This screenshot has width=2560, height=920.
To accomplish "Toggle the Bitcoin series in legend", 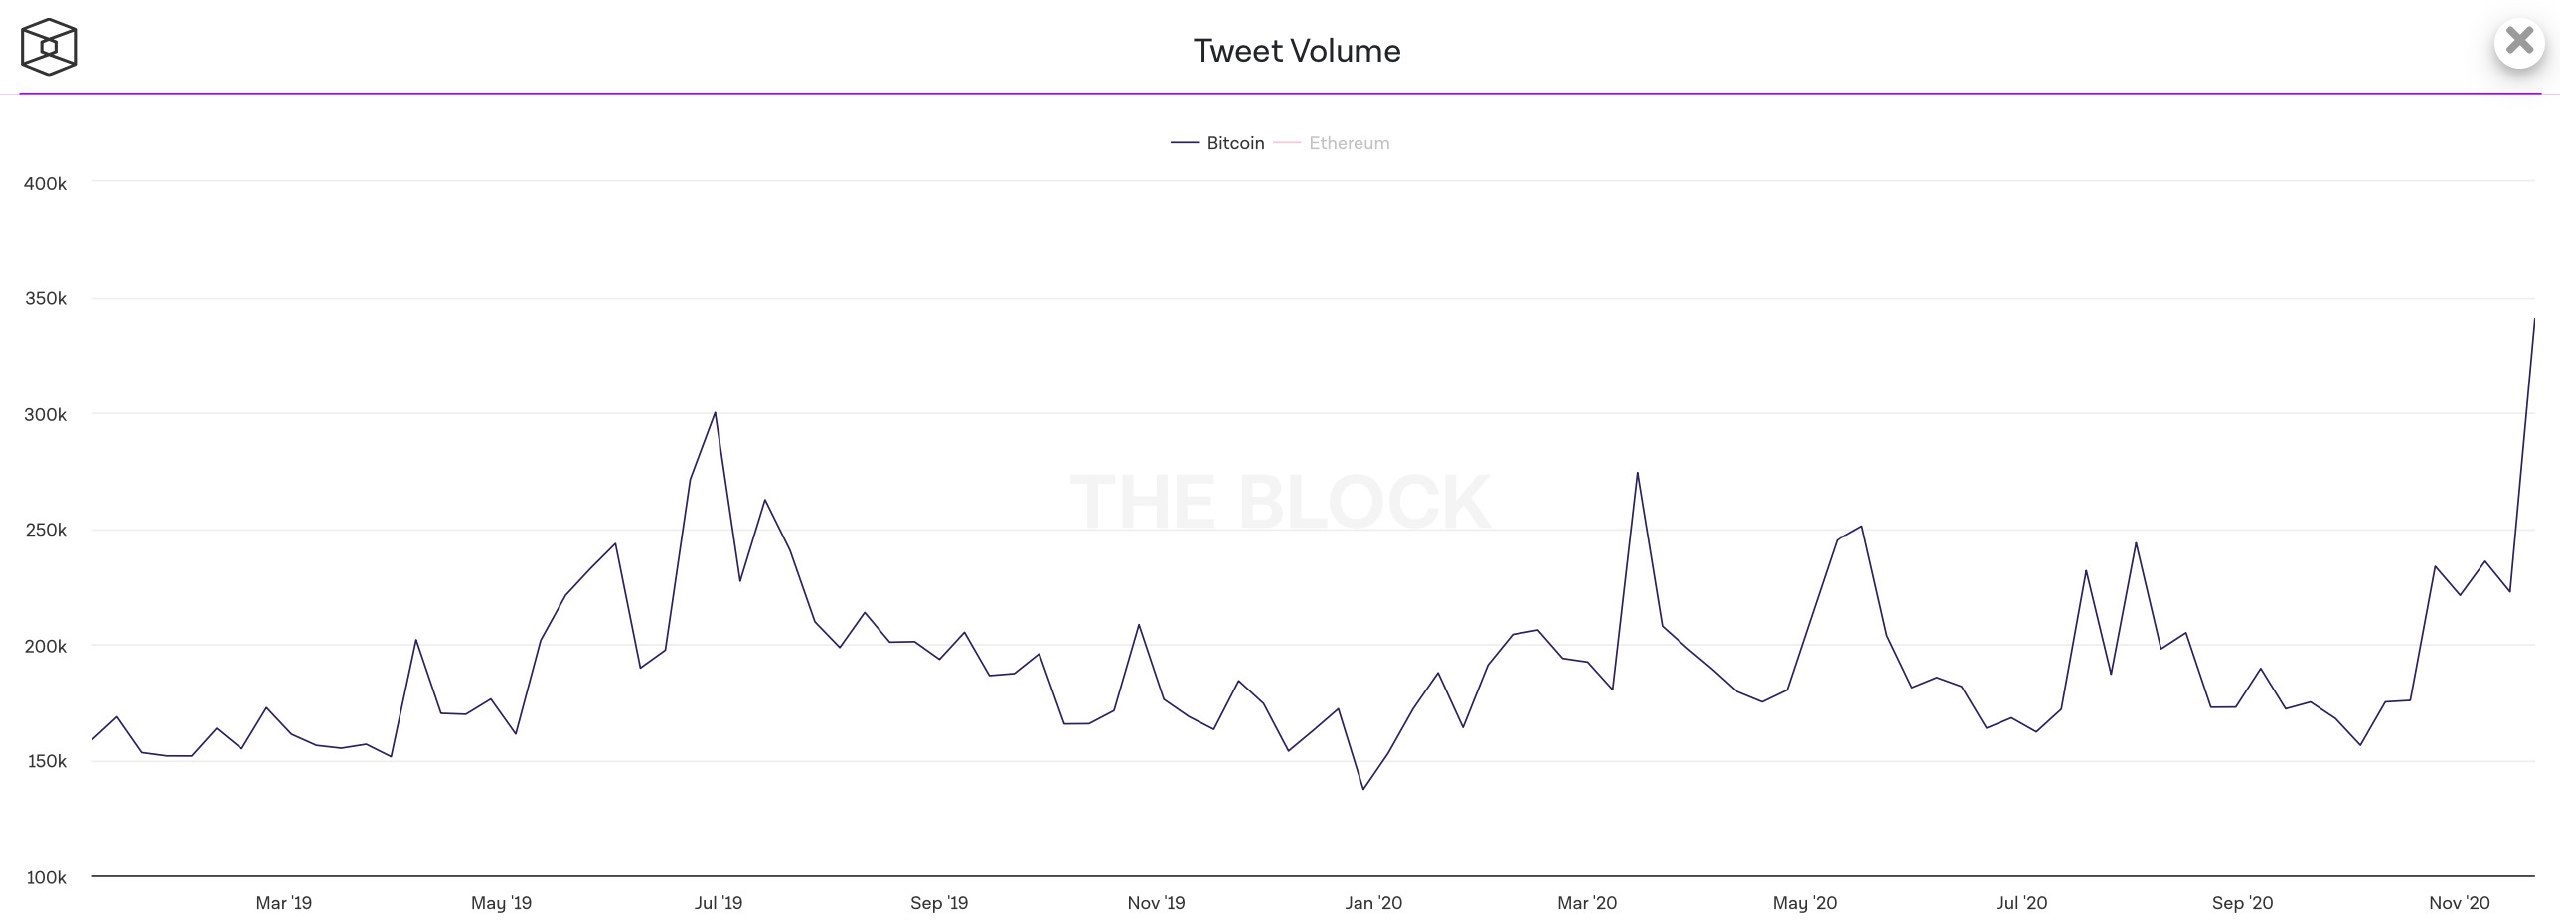I will 1234,143.
